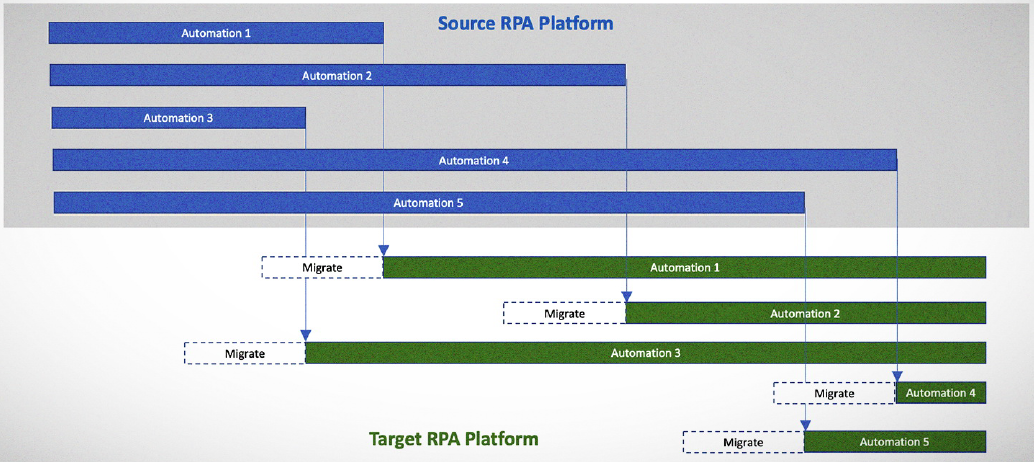Click the green Automation 4 bar

pyautogui.click(x=940, y=393)
